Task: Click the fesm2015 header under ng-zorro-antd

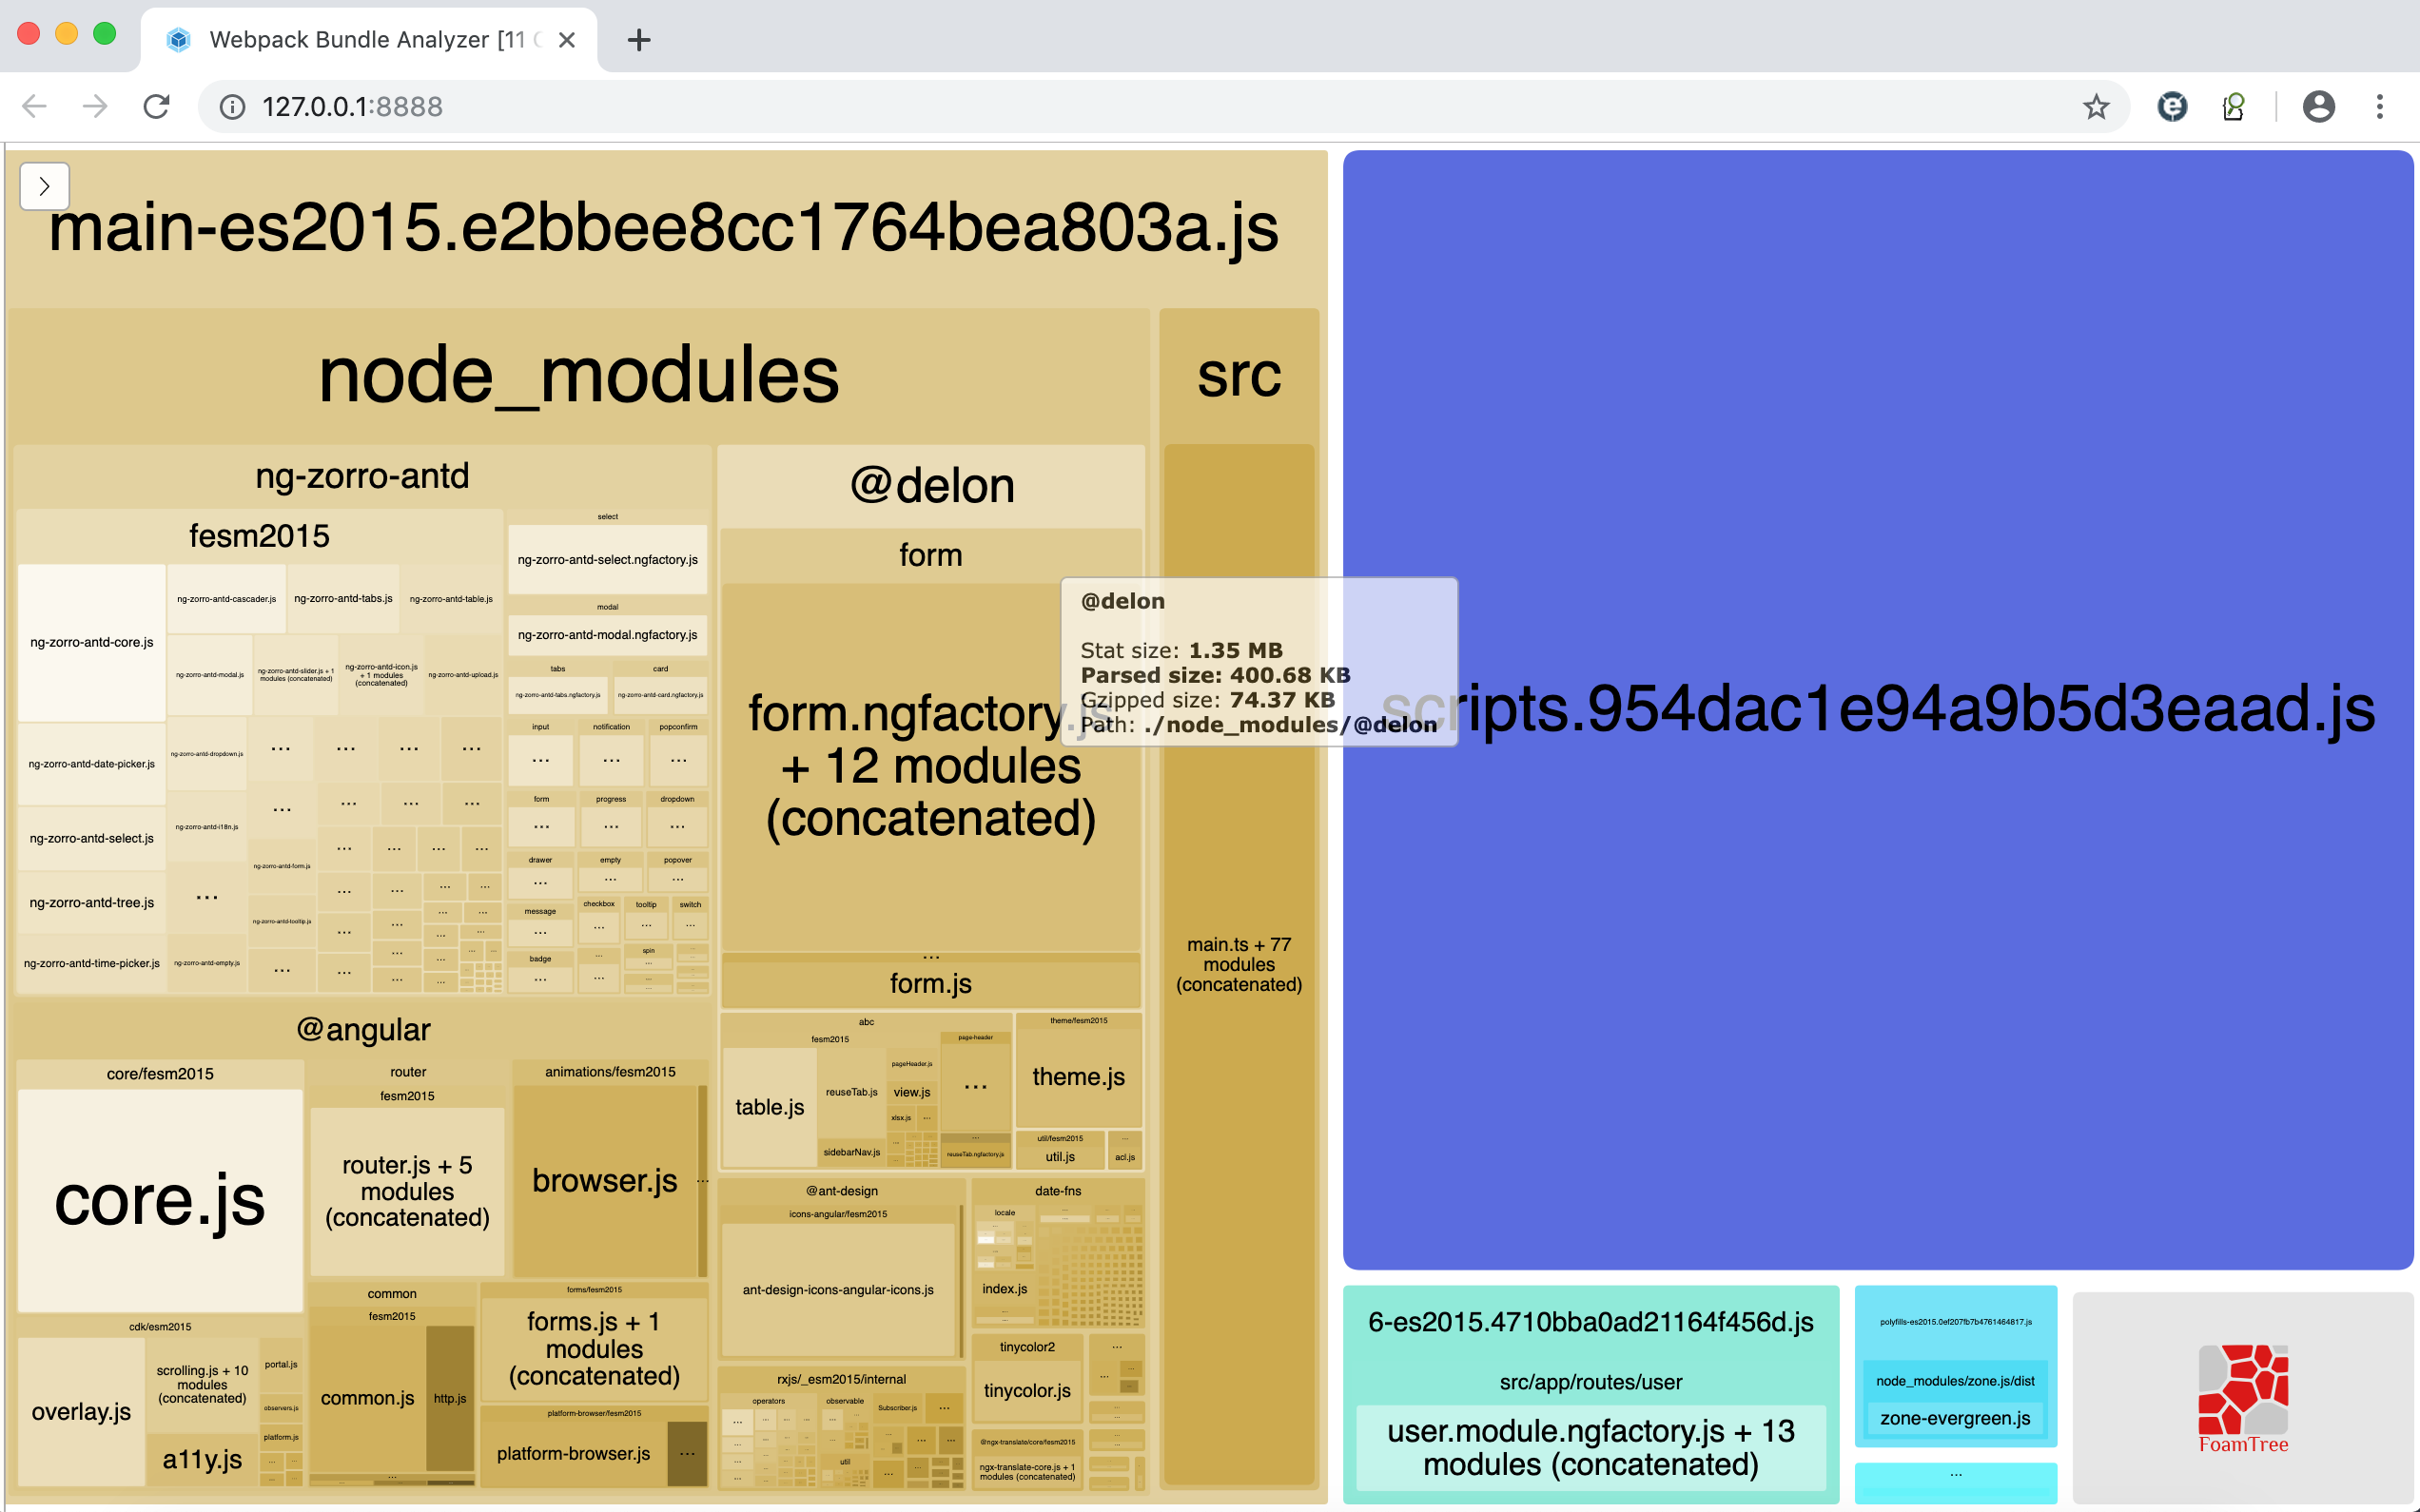Action: [x=259, y=536]
